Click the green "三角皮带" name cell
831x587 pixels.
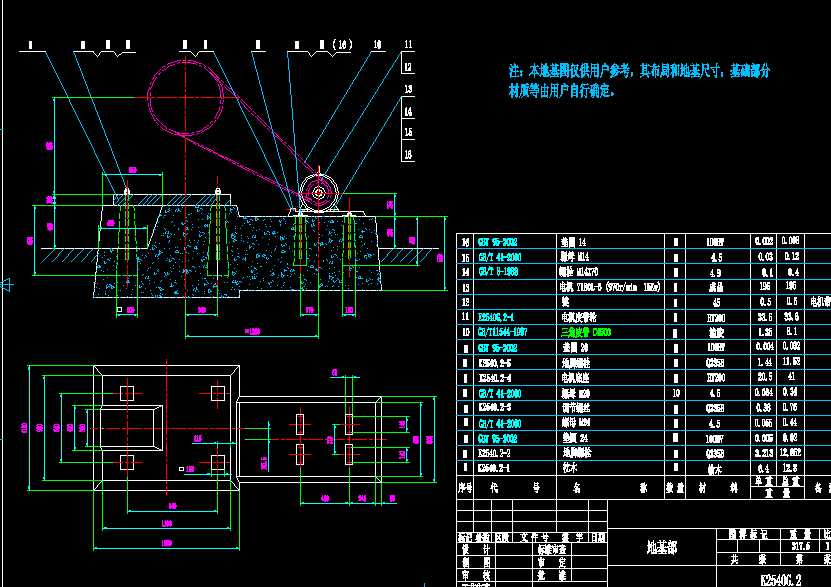pyautogui.click(x=586, y=333)
